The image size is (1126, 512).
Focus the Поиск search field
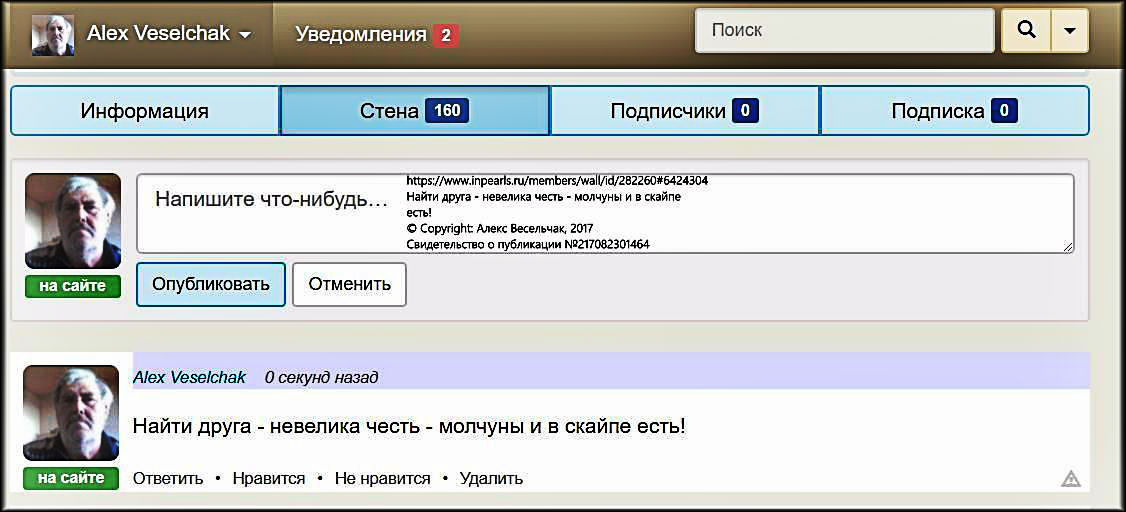[844, 31]
